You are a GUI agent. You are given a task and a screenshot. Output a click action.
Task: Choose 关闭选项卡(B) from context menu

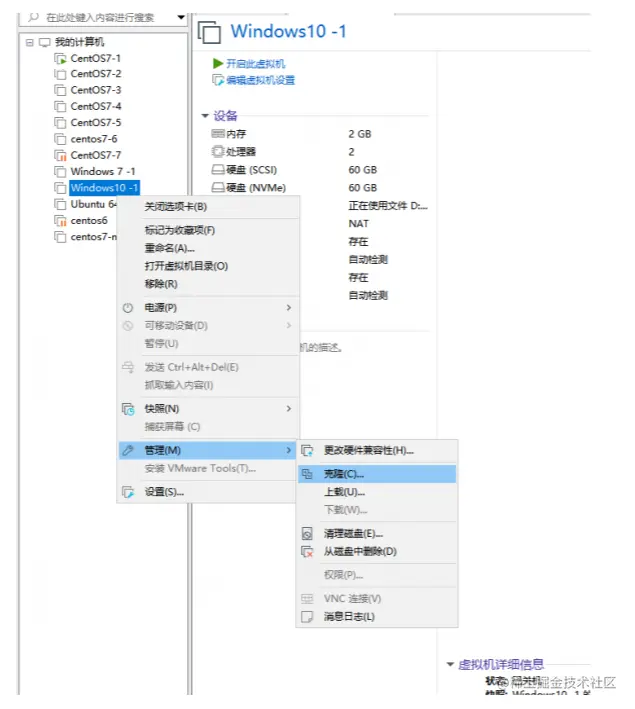click(x=208, y=207)
